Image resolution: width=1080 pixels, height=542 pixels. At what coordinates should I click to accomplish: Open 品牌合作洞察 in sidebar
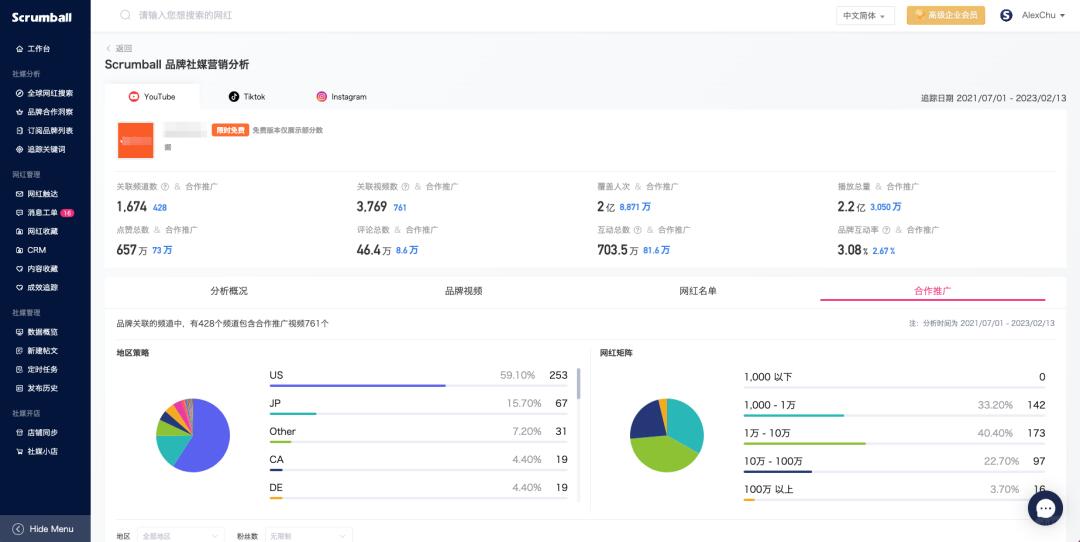click(x=44, y=112)
